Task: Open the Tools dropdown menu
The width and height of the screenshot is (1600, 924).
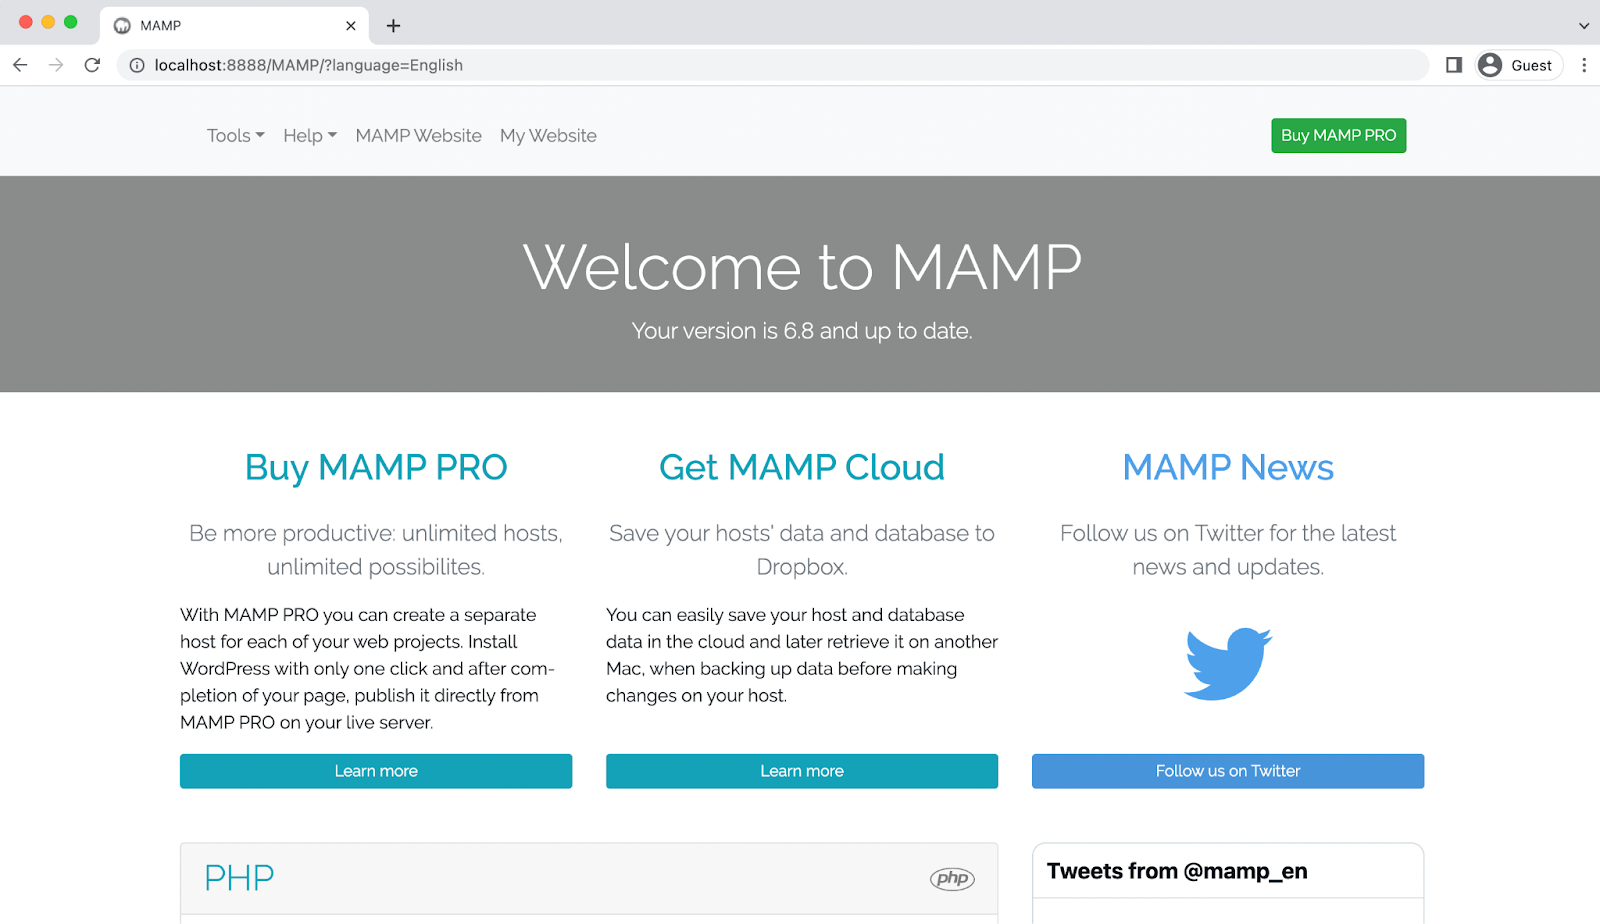Action: (234, 135)
